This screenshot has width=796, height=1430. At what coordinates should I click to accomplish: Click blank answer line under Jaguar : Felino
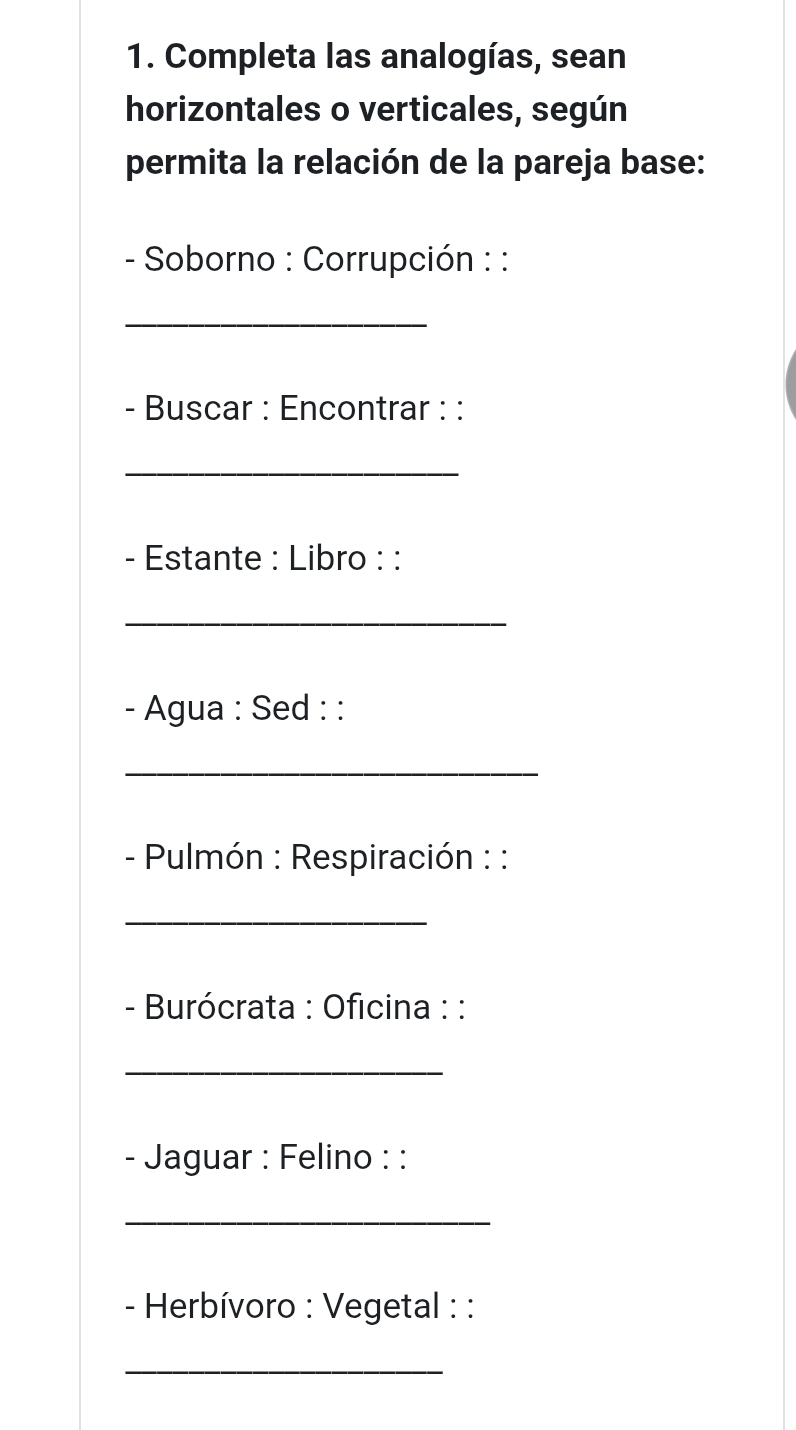click(x=309, y=1220)
